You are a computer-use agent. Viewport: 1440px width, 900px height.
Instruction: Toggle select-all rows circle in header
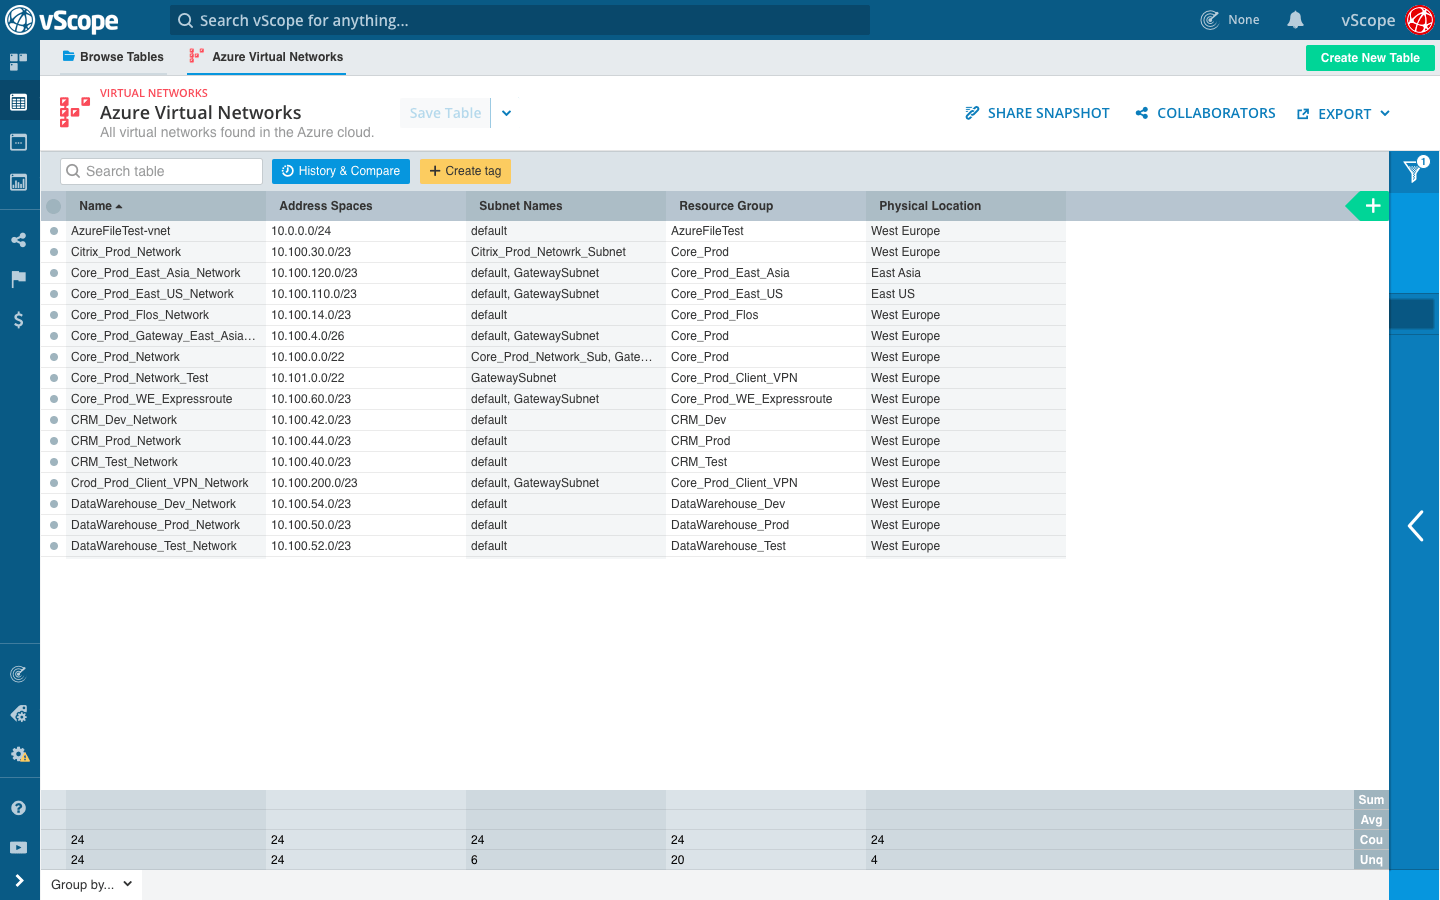point(54,206)
